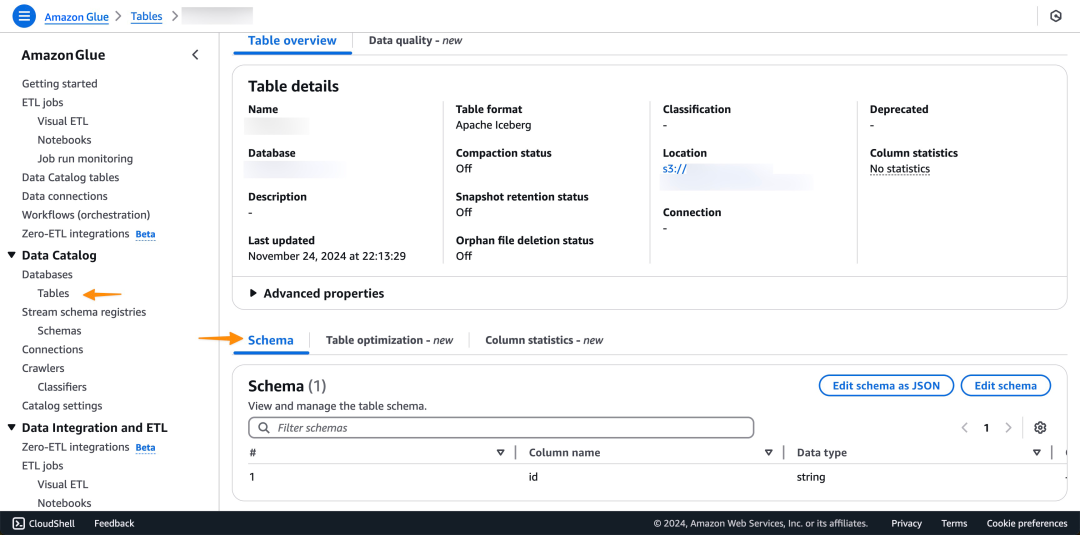Open Classifiers in sidebar
This screenshot has width=1080, height=535.
click(x=62, y=387)
